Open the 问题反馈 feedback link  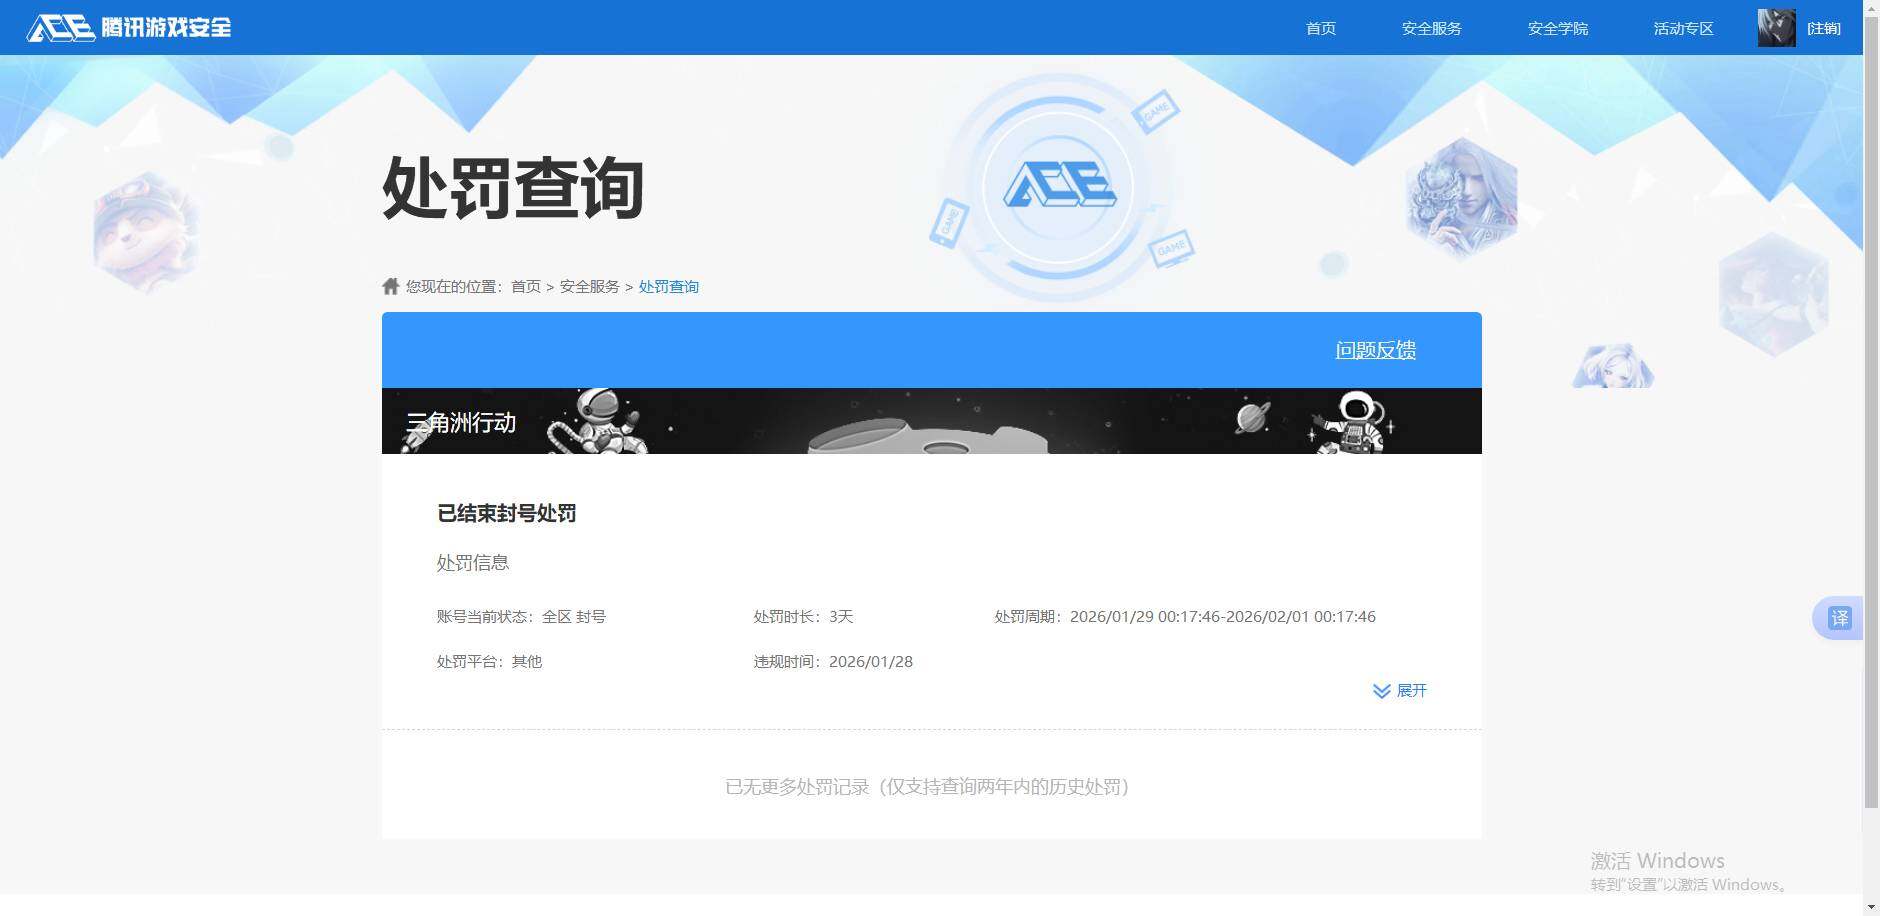point(1376,350)
